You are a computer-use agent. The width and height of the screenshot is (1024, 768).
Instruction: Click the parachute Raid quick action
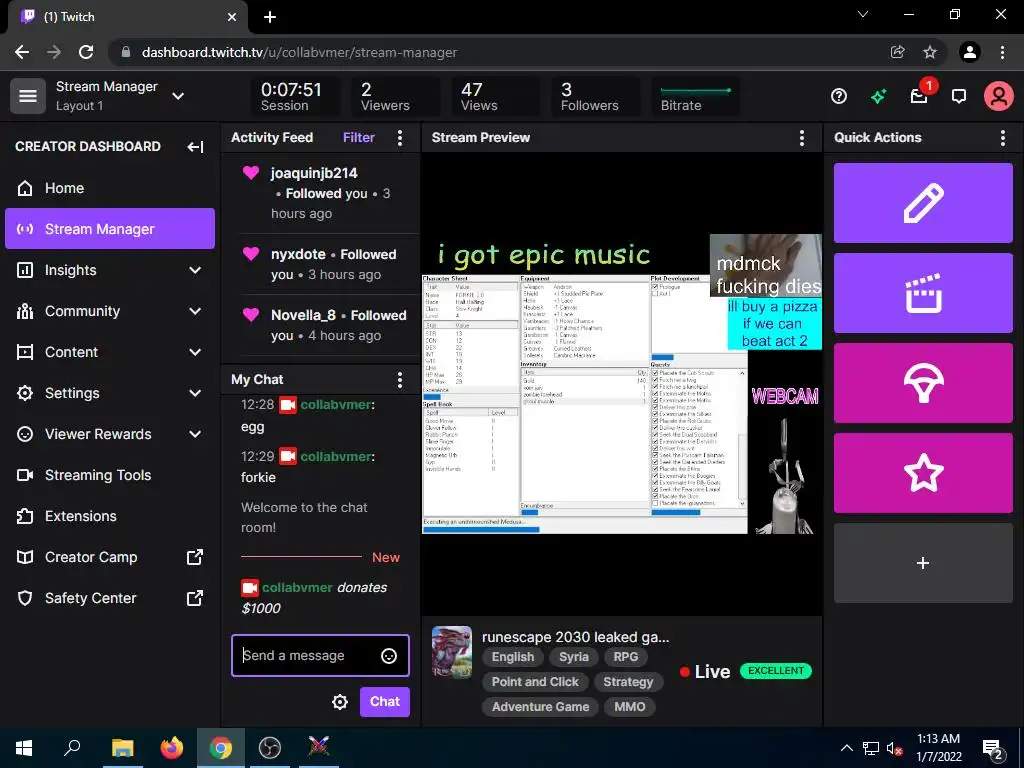(923, 383)
